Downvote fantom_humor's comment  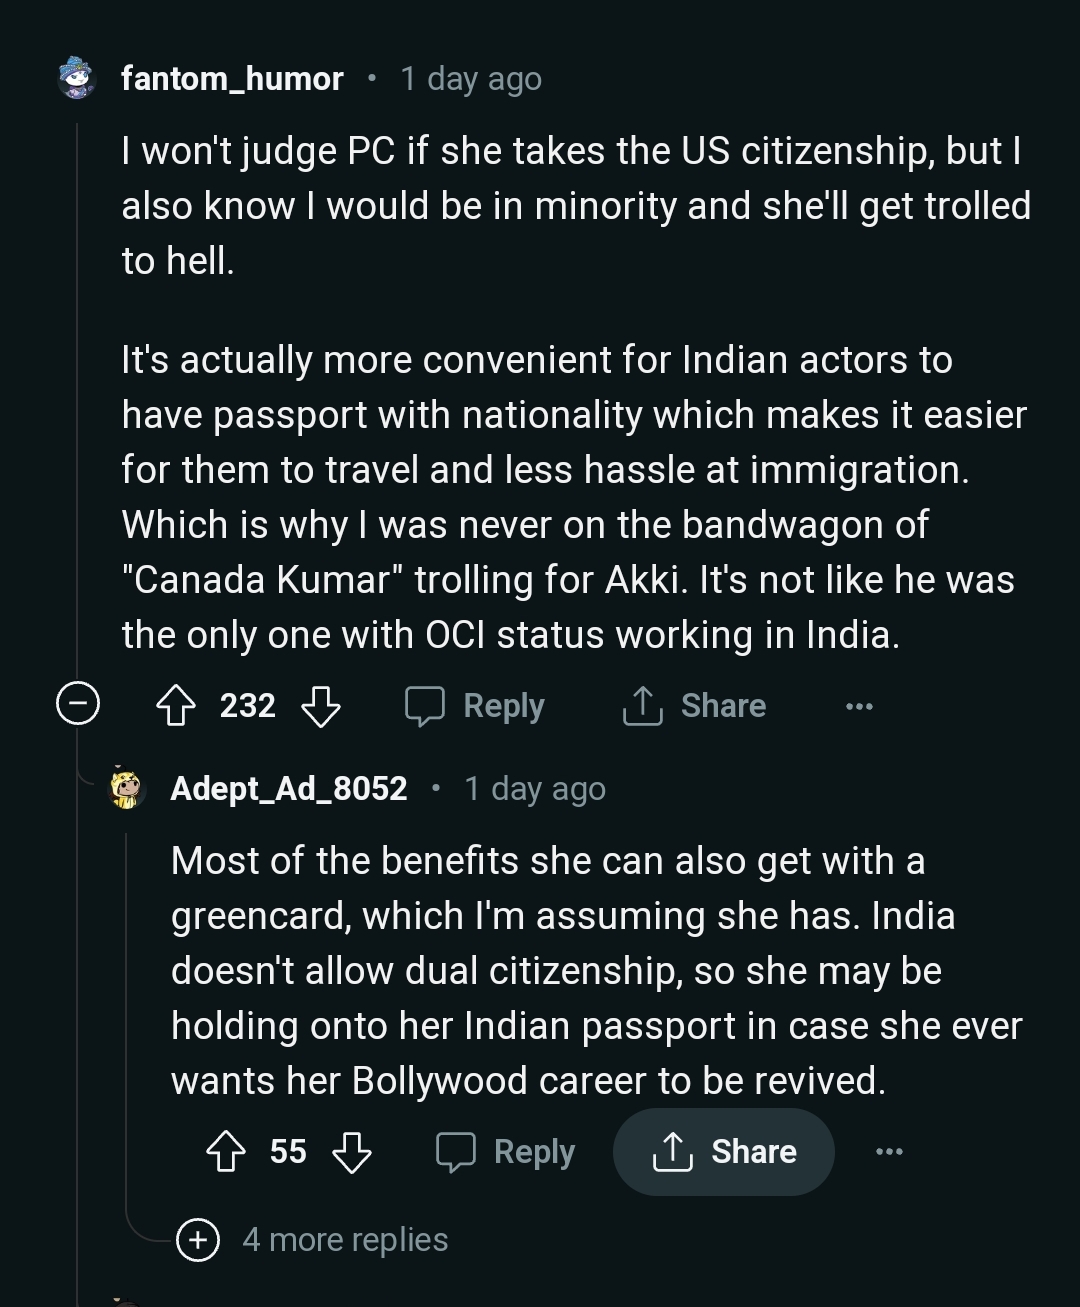(x=320, y=706)
